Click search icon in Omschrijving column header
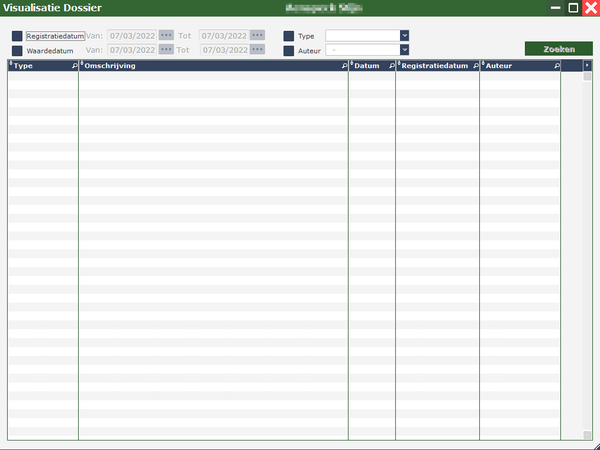This screenshot has height=450, width=600. coord(344,66)
